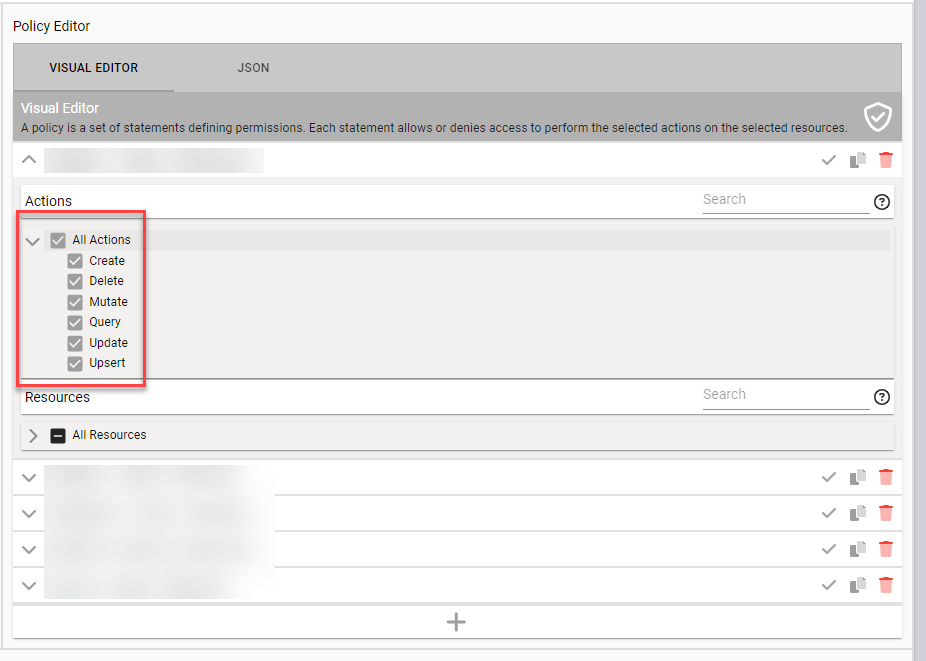
Task: Select the Visual Editor tab
Action: pyautogui.click(x=94, y=68)
